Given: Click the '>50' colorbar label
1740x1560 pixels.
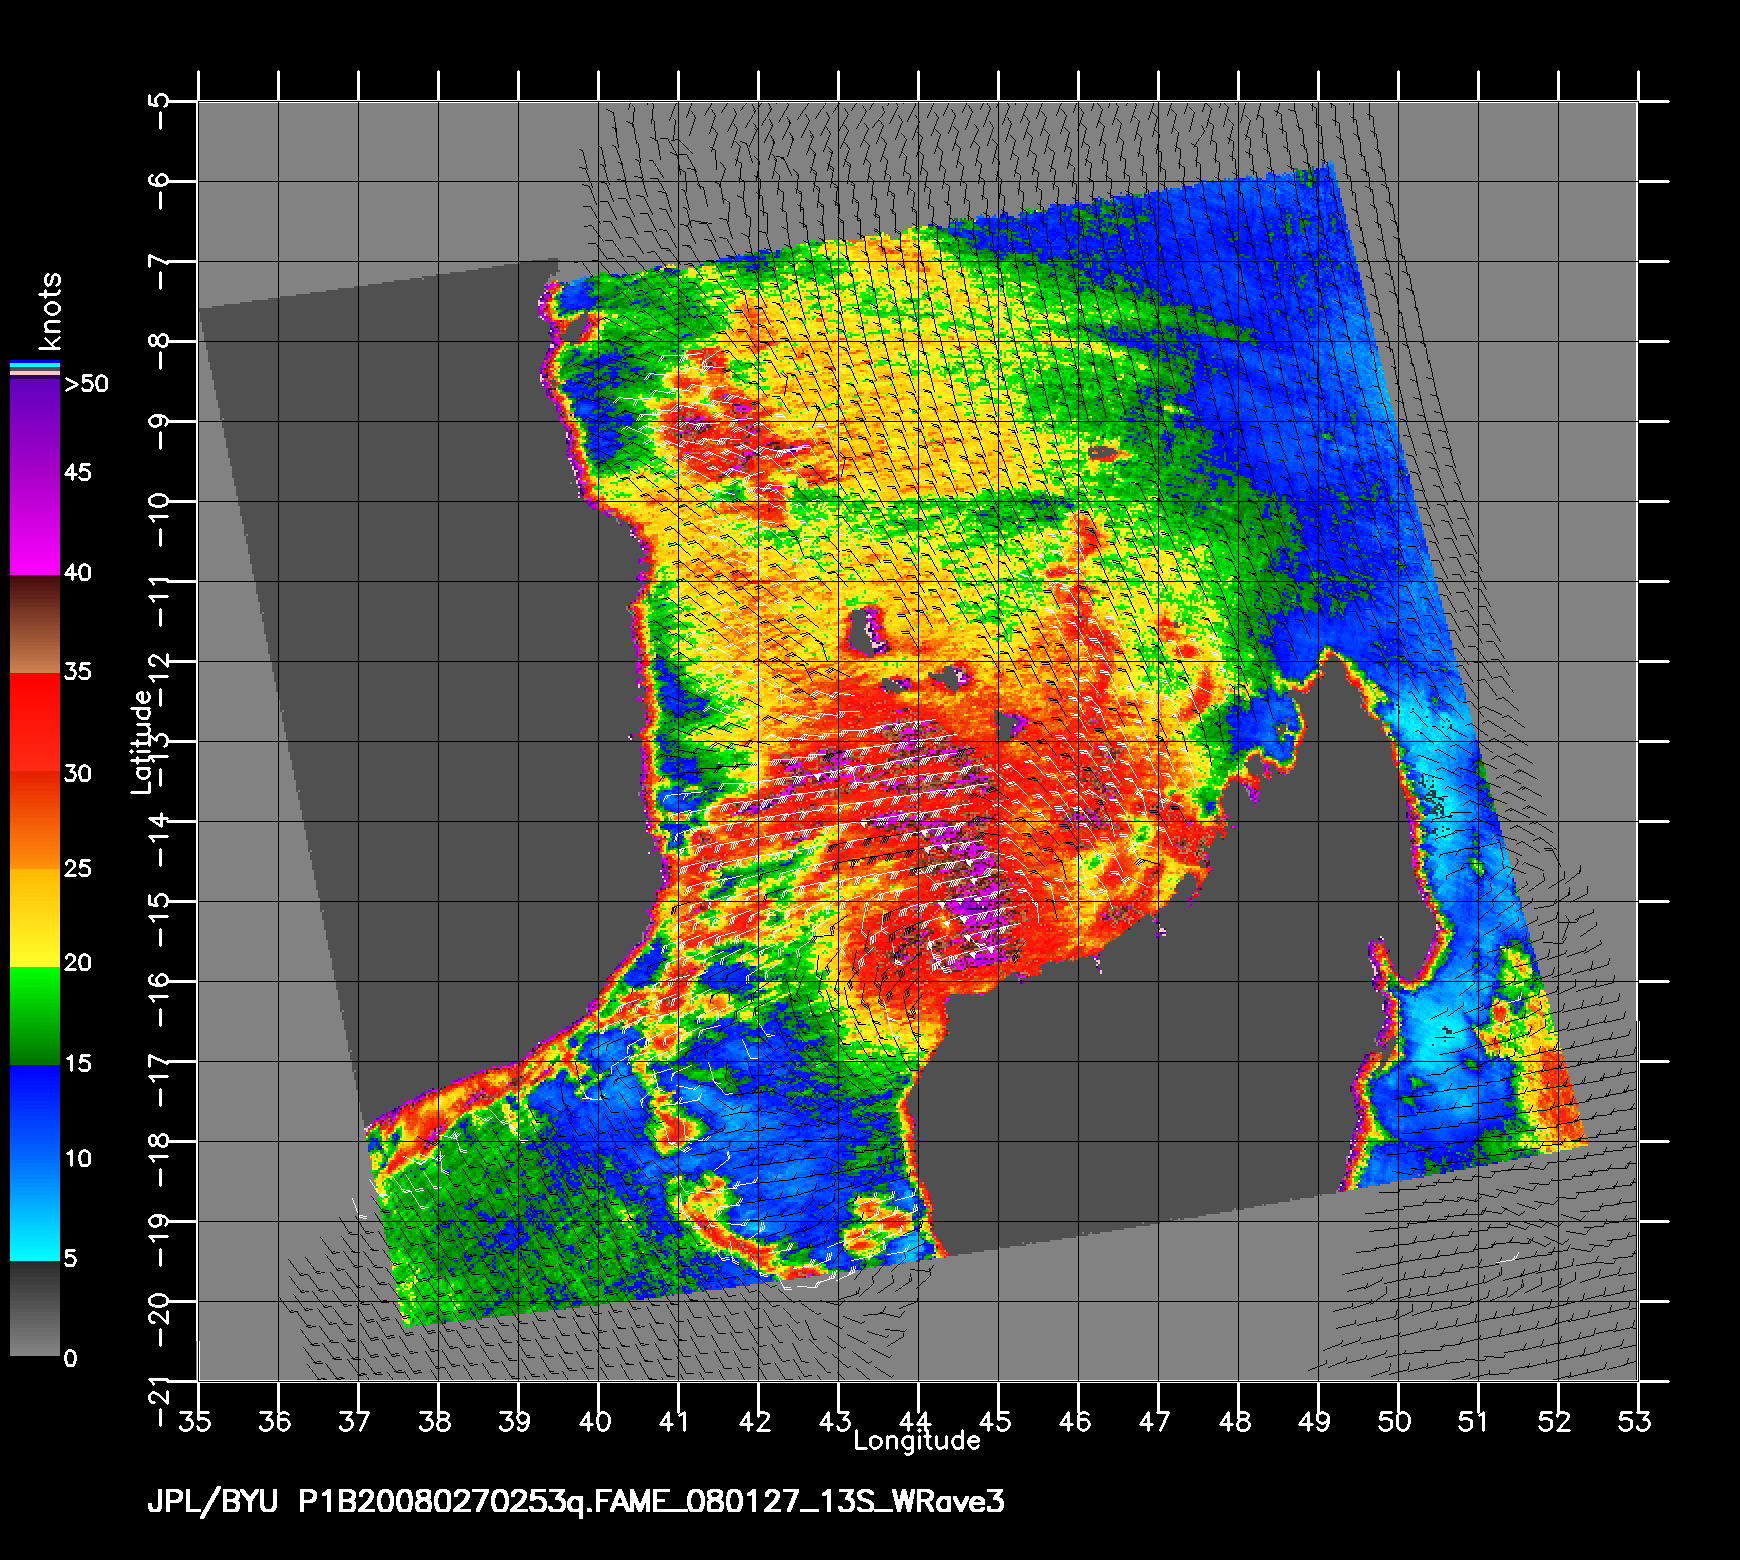Looking at the screenshot, I should click(x=86, y=384).
